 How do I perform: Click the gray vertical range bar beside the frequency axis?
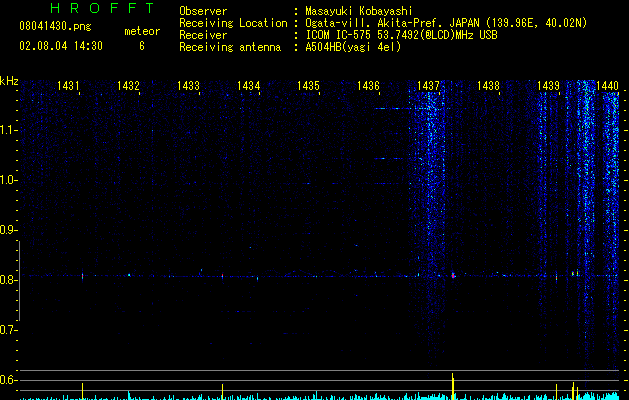(x=19, y=281)
